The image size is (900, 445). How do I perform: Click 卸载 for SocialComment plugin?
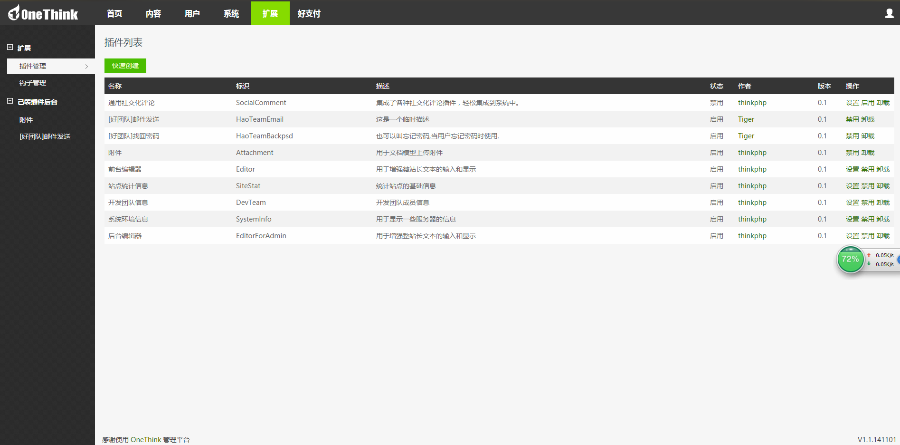(883, 103)
